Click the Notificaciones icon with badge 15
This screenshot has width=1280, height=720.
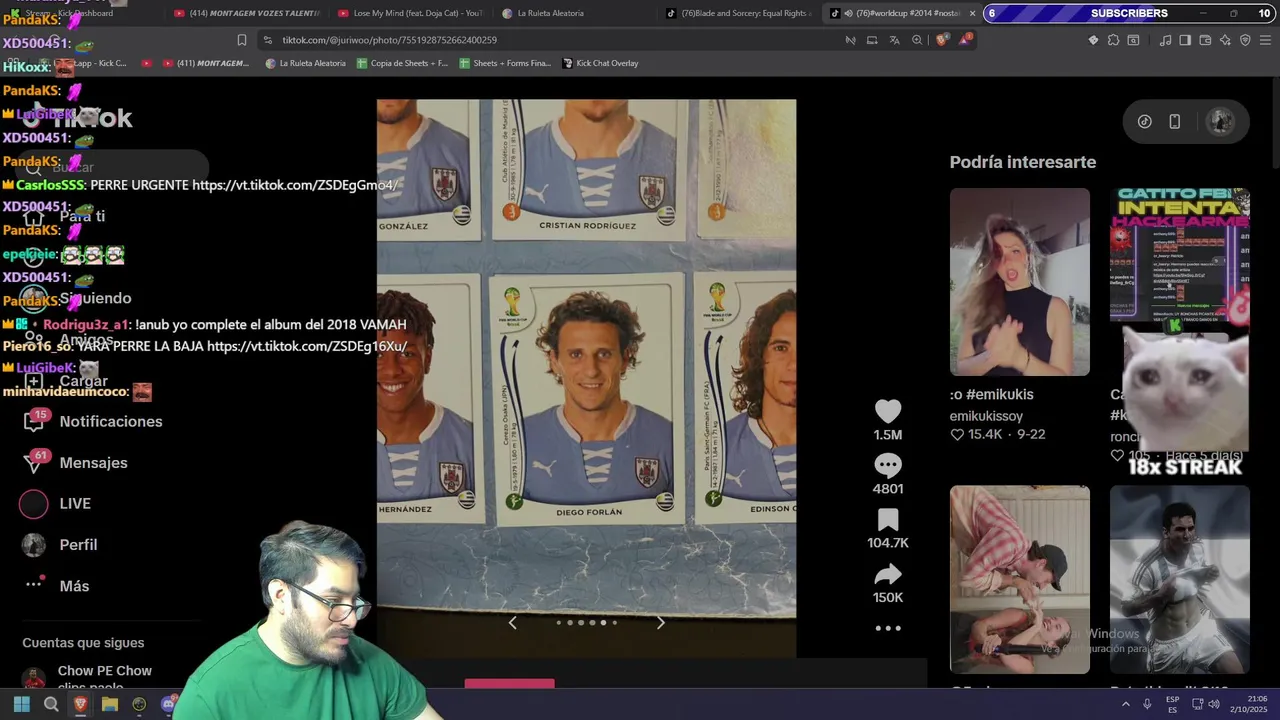coord(34,421)
